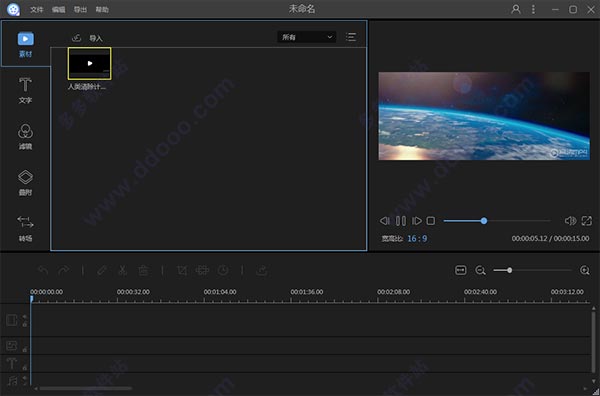
Task: Open the 滤镜 filters panel
Action: [x=25, y=137]
